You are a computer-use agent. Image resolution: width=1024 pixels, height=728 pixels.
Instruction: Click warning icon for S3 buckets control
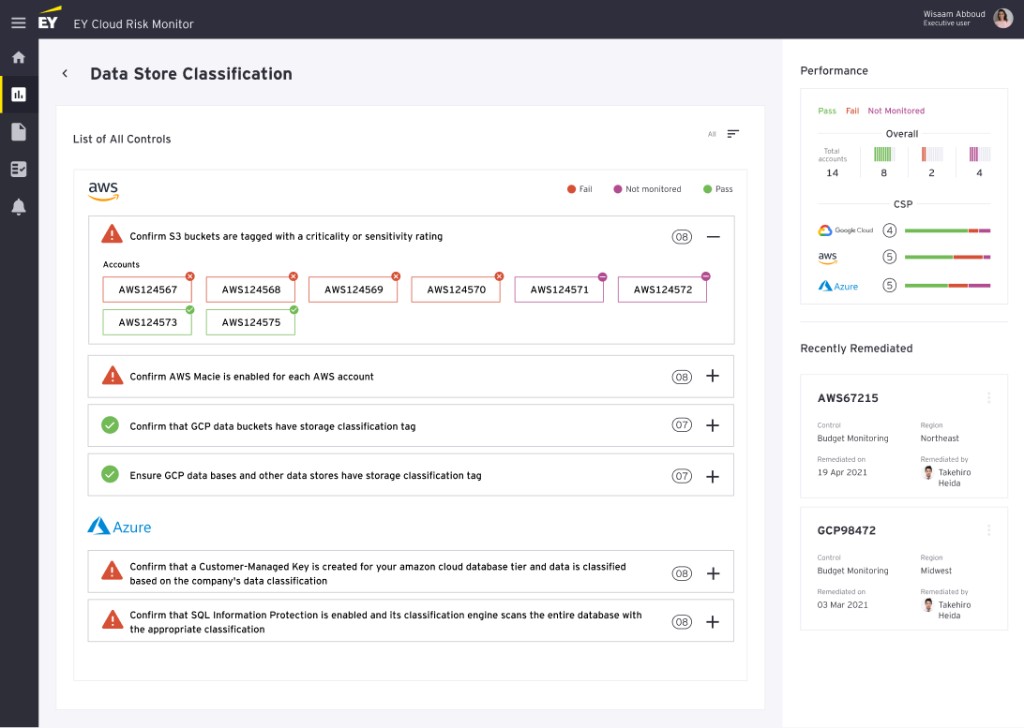point(112,234)
